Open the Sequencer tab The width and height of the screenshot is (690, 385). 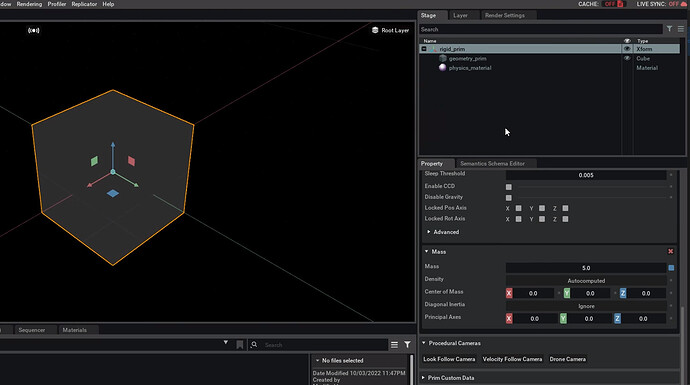[32, 330]
